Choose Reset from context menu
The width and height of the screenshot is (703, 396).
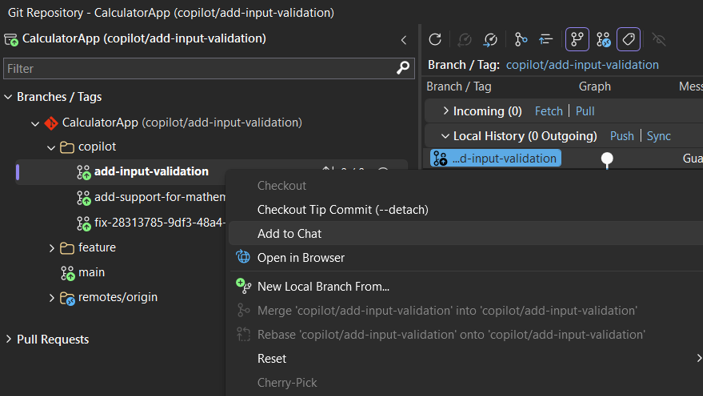pos(272,358)
